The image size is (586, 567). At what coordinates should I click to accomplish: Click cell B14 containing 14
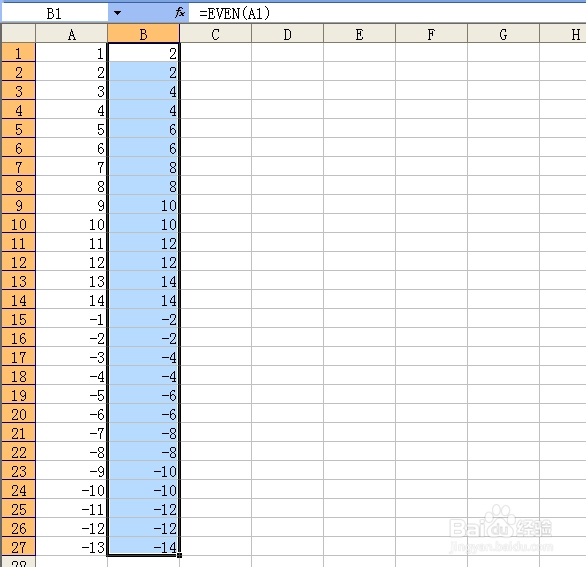click(x=144, y=300)
